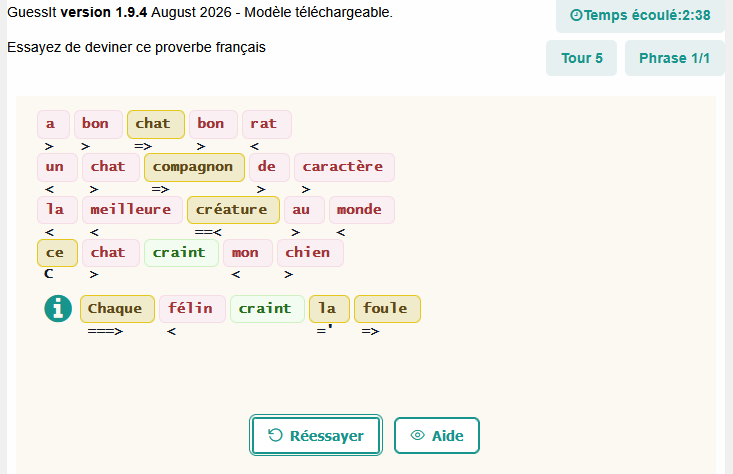Click the word tile 'meilleure'
Image resolution: width=733 pixels, height=474 pixels.
click(x=132, y=210)
